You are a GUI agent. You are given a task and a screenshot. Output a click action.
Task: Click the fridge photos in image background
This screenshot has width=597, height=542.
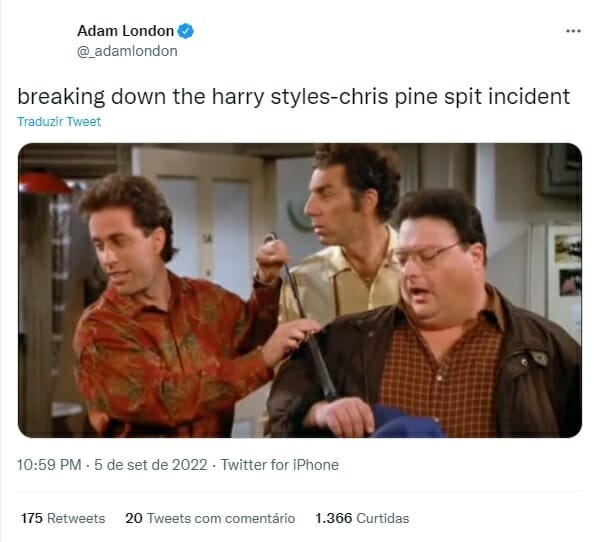coord(567,265)
